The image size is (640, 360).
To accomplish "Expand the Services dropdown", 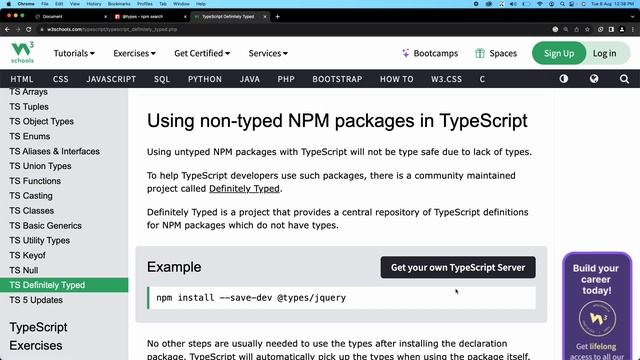I will click(x=268, y=53).
